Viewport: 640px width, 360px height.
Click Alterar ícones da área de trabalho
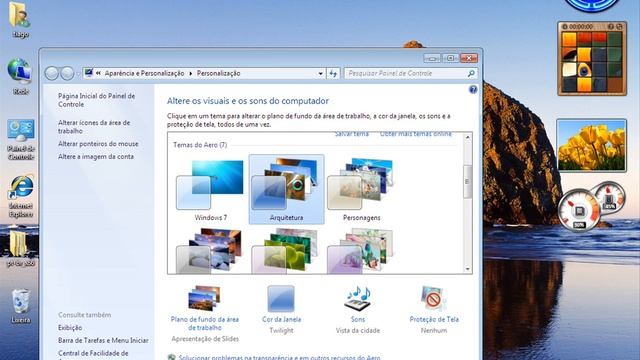click(x=94, y=127)
